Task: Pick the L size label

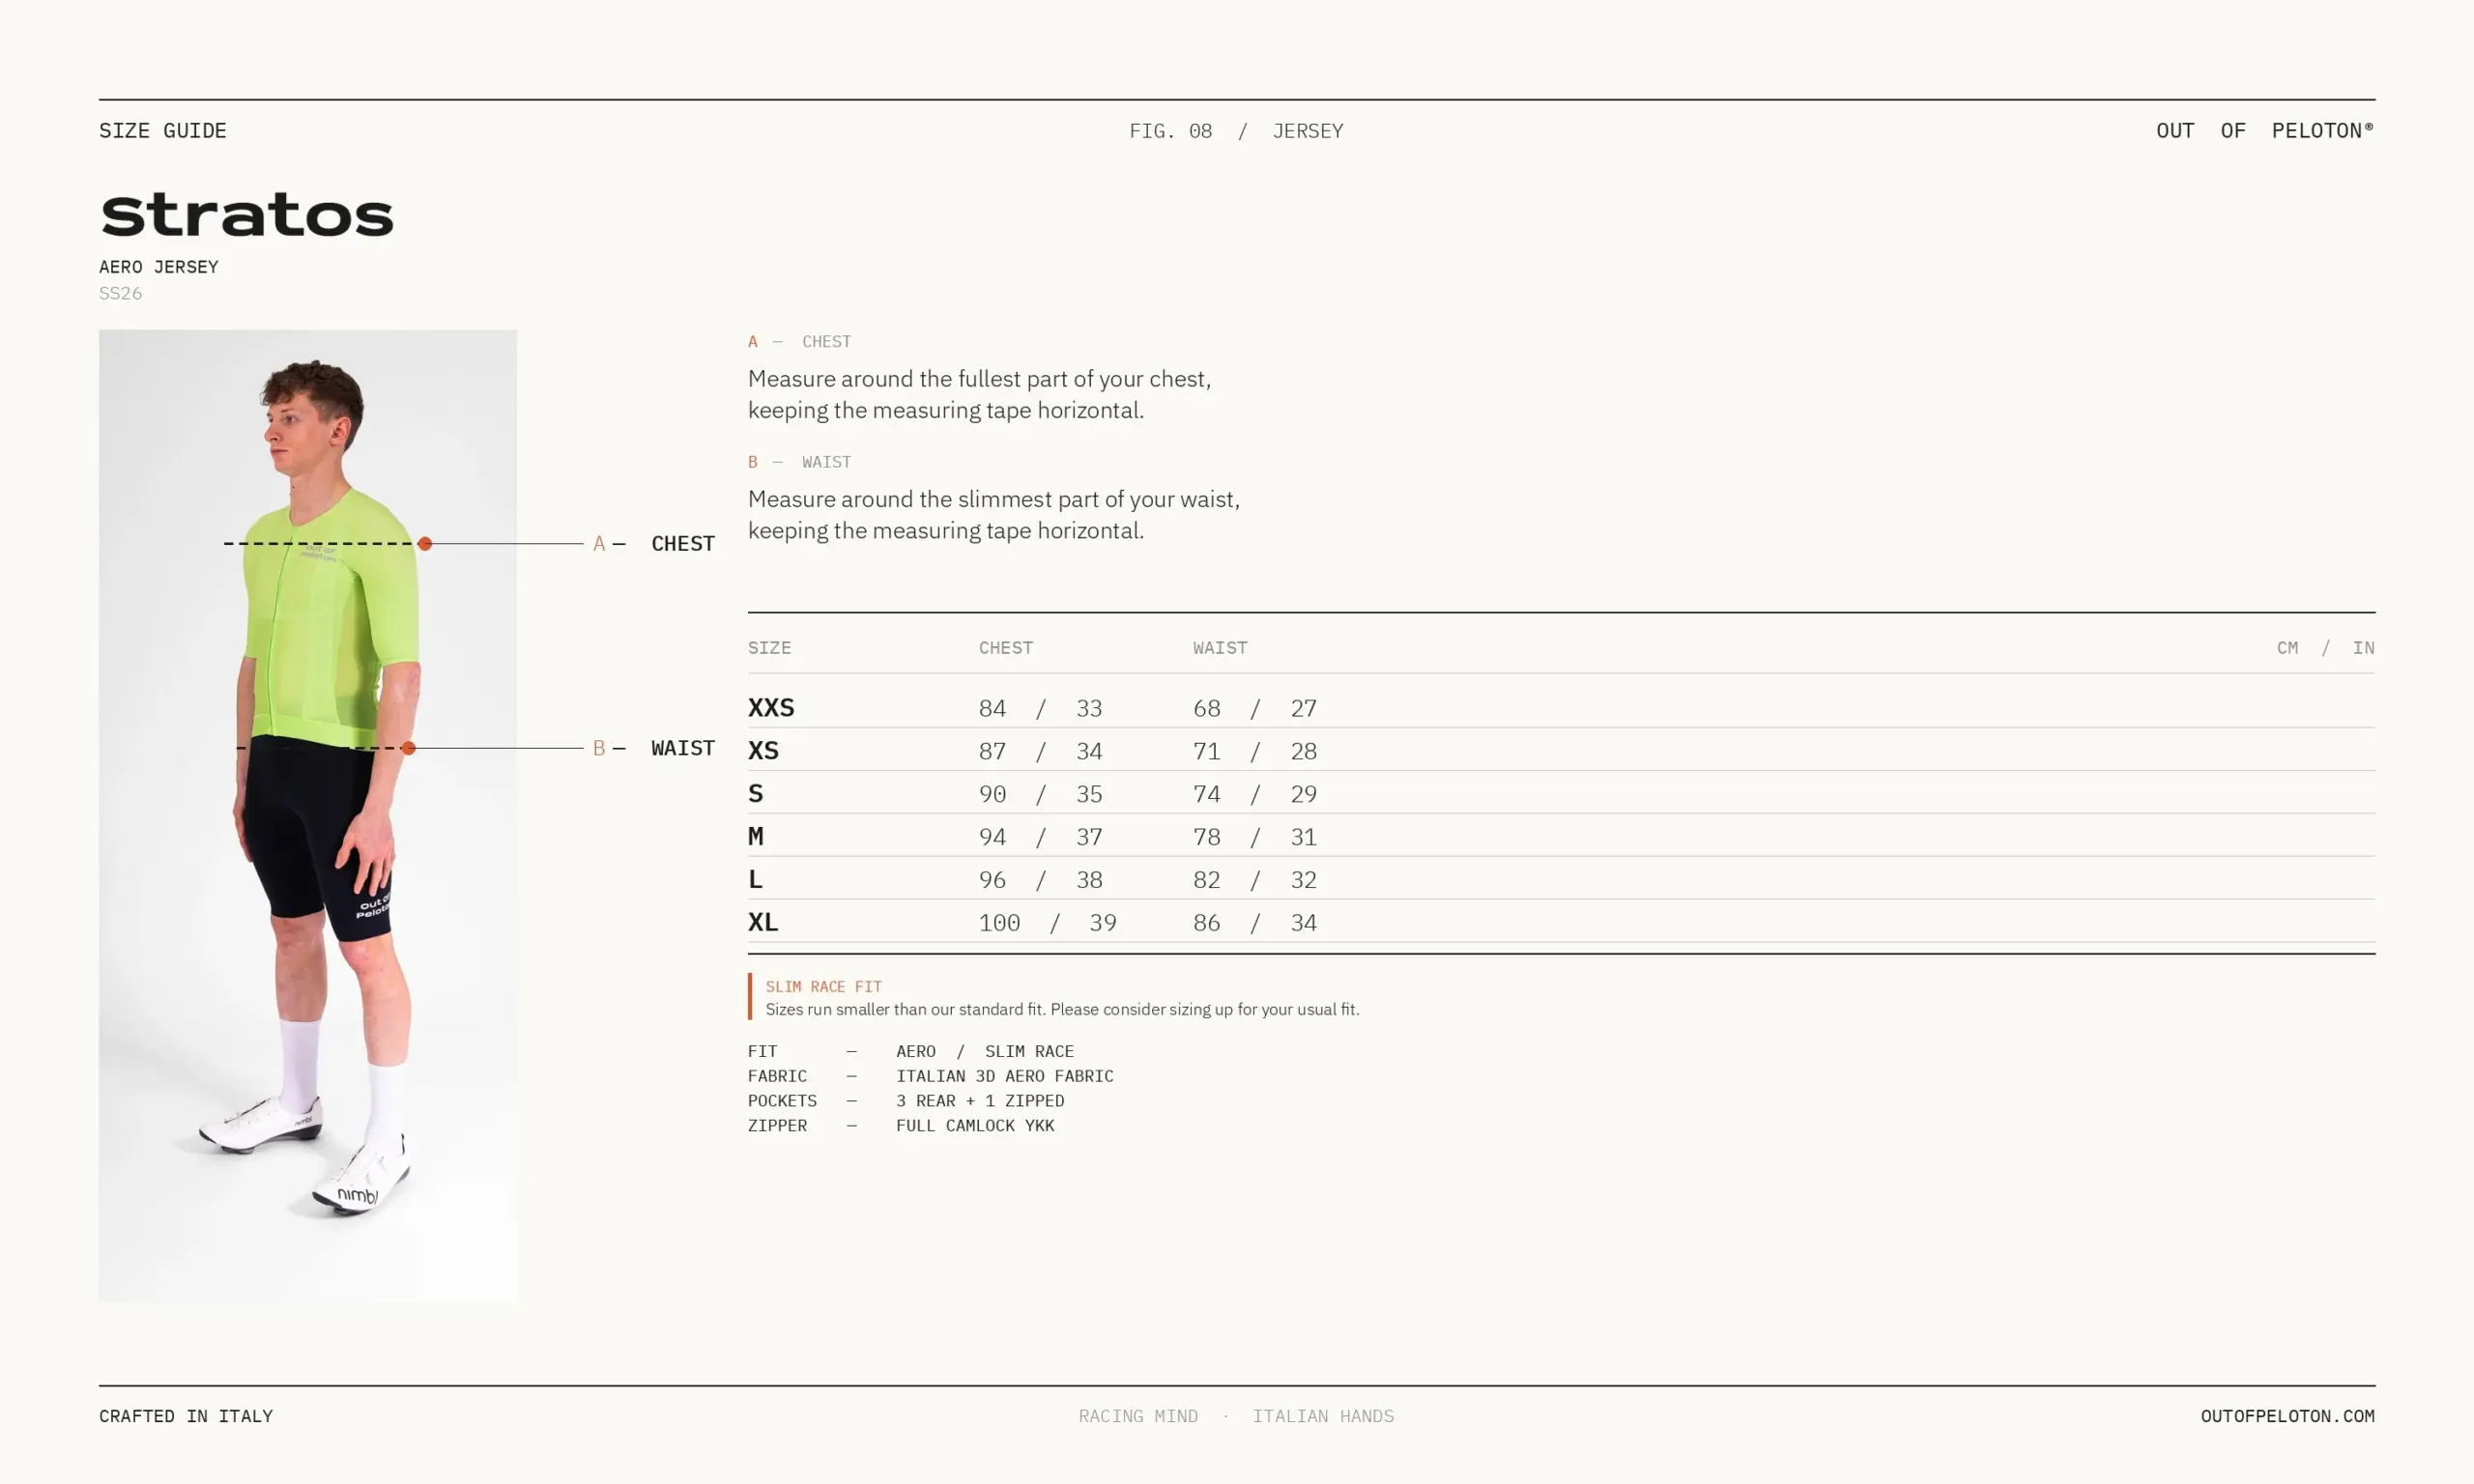Action: point(756,880)
